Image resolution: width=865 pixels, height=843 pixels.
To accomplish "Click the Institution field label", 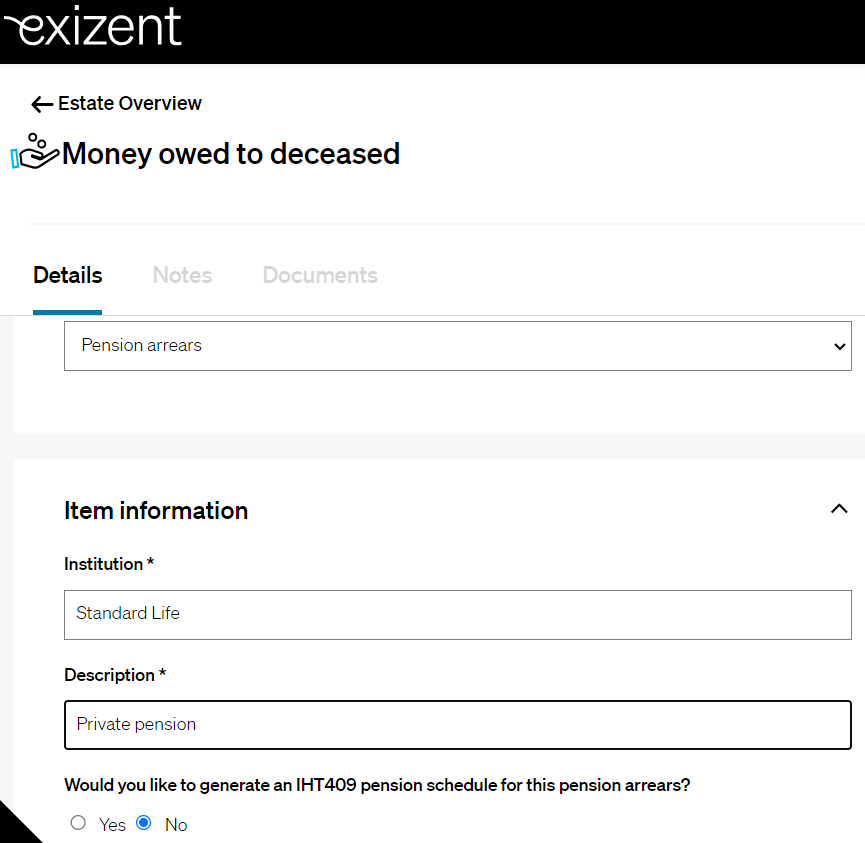I will point(108,564).
